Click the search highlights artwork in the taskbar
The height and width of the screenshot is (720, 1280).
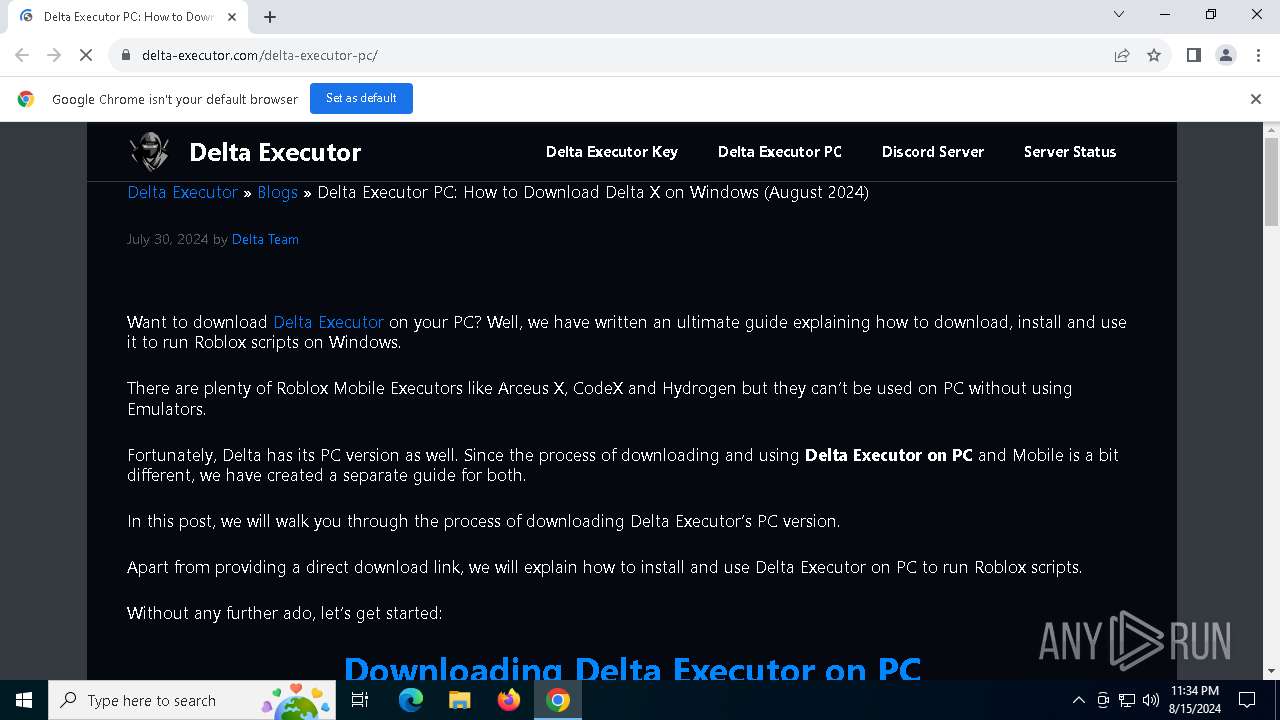point(296,700)
